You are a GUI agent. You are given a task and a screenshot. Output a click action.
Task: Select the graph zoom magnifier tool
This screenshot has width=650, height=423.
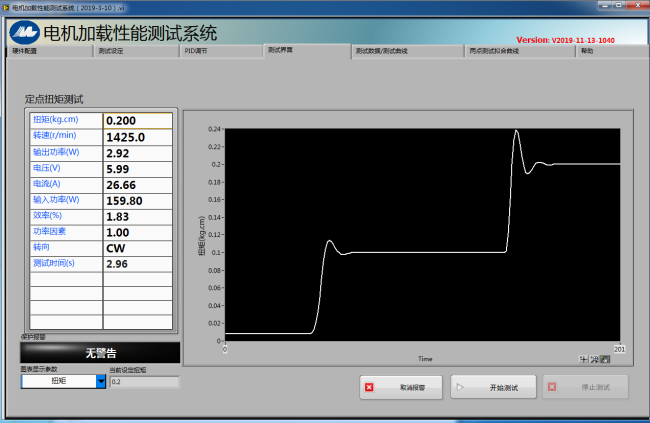coord(594,358)
